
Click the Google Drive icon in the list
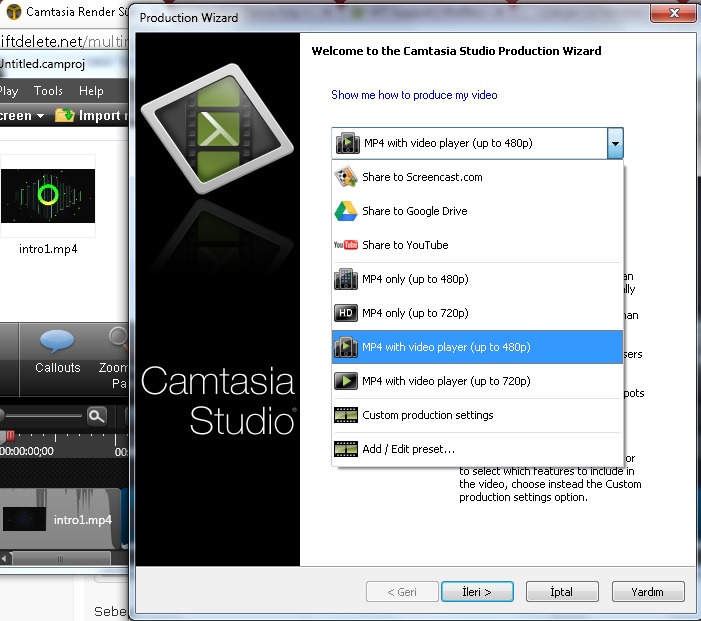pyautogui.click(x=346, y=211)
